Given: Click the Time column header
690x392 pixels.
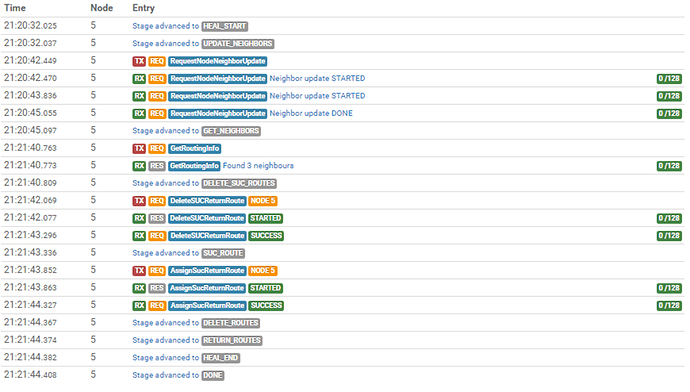Looking at the screenshot, I should [15, 8].
